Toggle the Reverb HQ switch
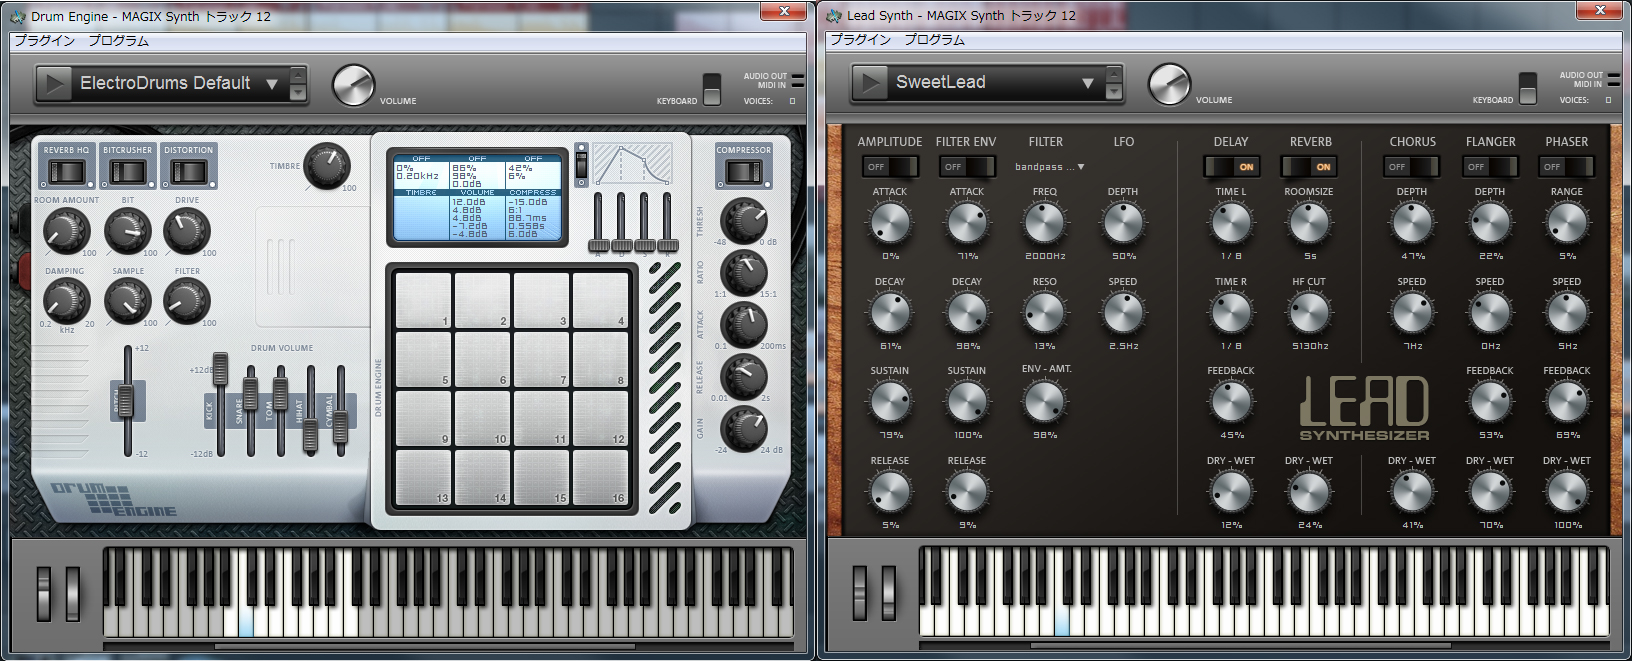The image size is (1632, 661). [66, 172]
